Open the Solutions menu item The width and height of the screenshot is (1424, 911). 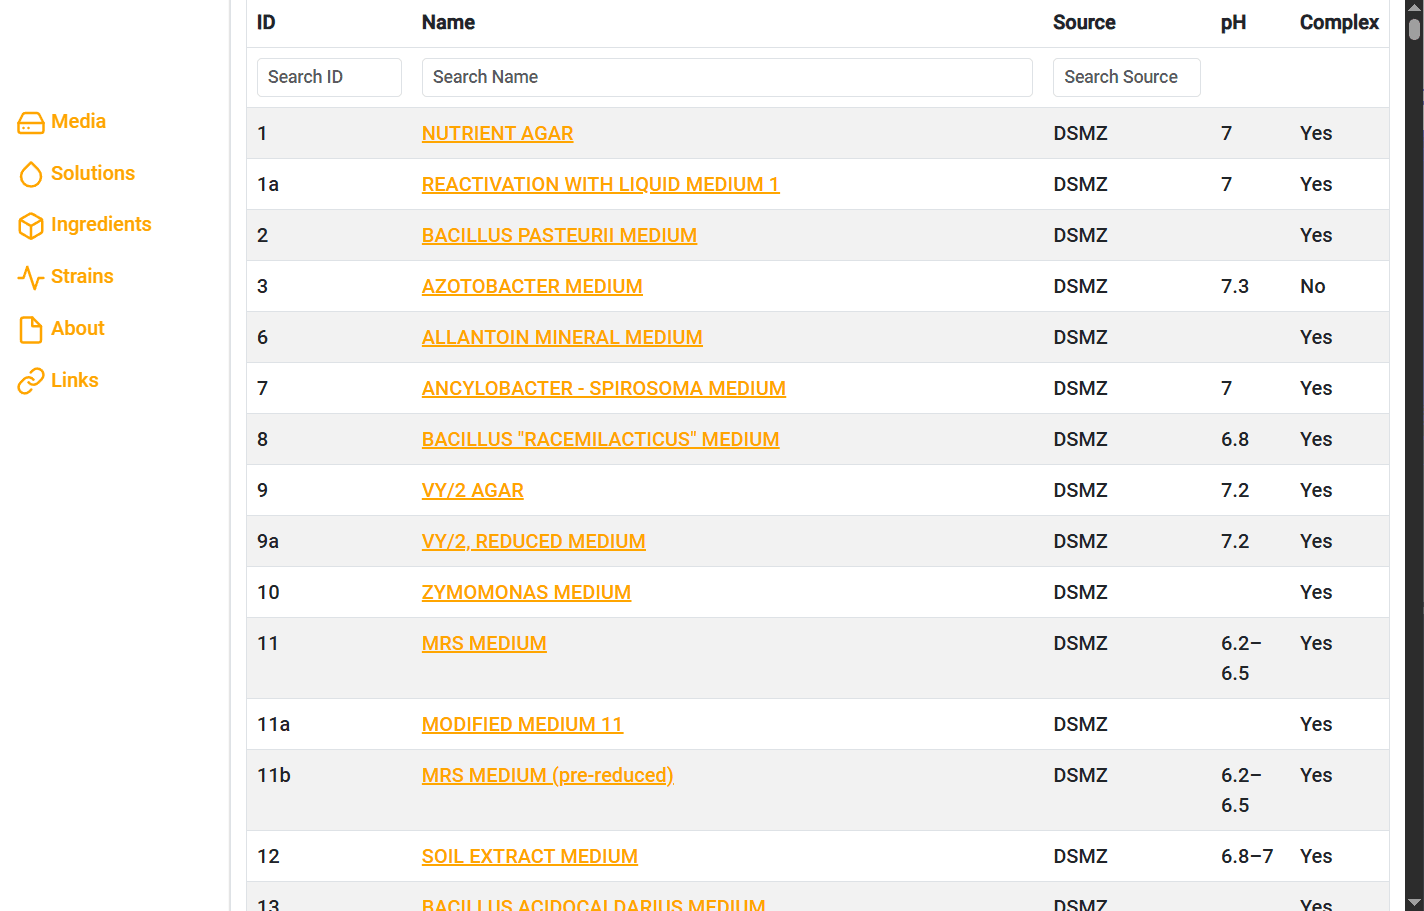[92, 173]
